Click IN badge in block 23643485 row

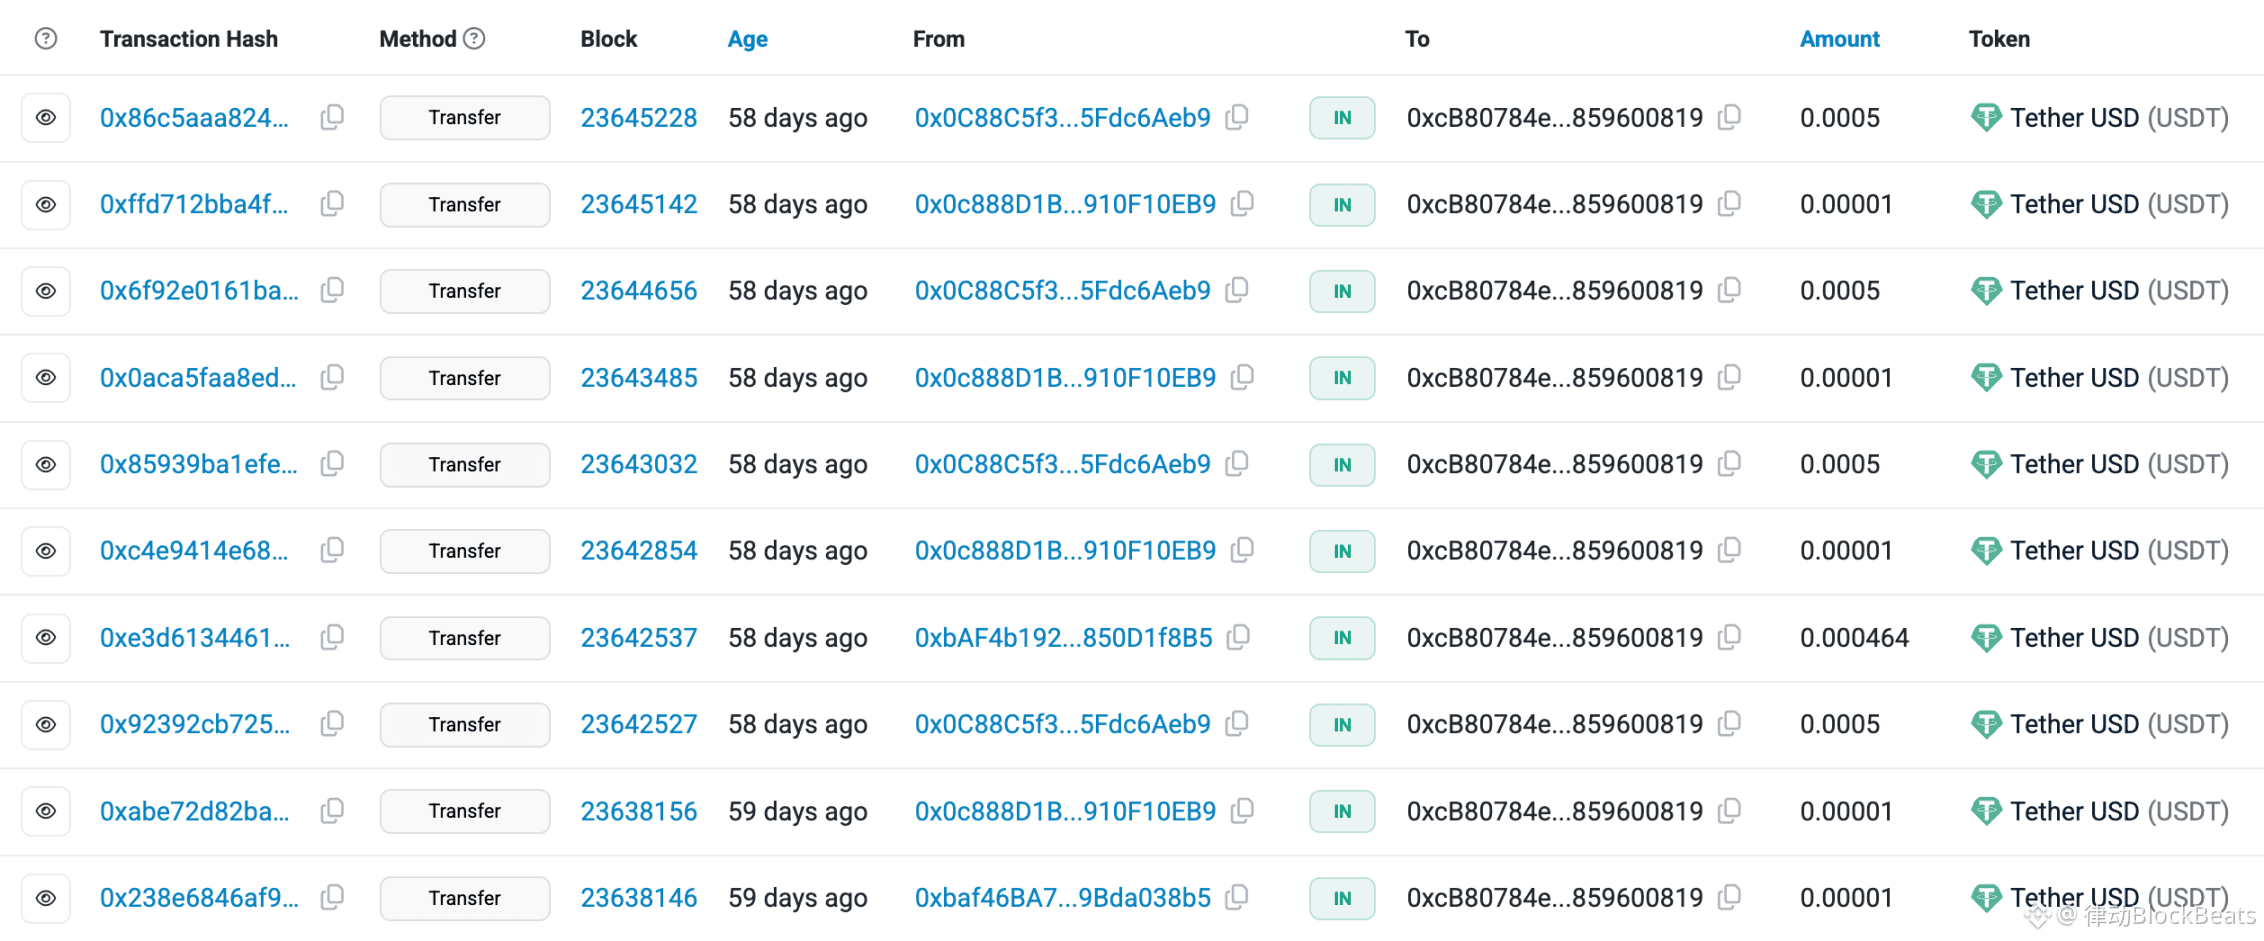[x=1342, y=378]
